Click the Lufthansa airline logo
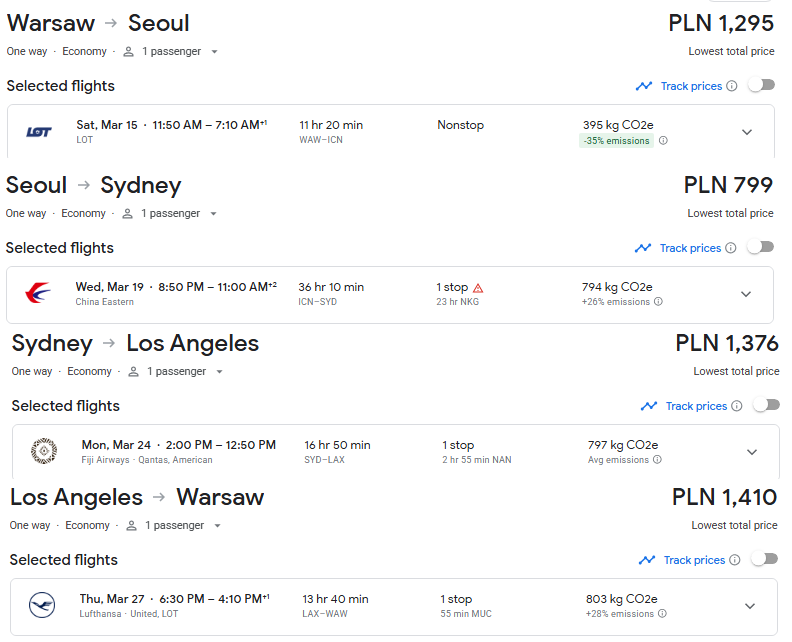The height and width of the screenshot is (642, 792). (x=42, y=605)
